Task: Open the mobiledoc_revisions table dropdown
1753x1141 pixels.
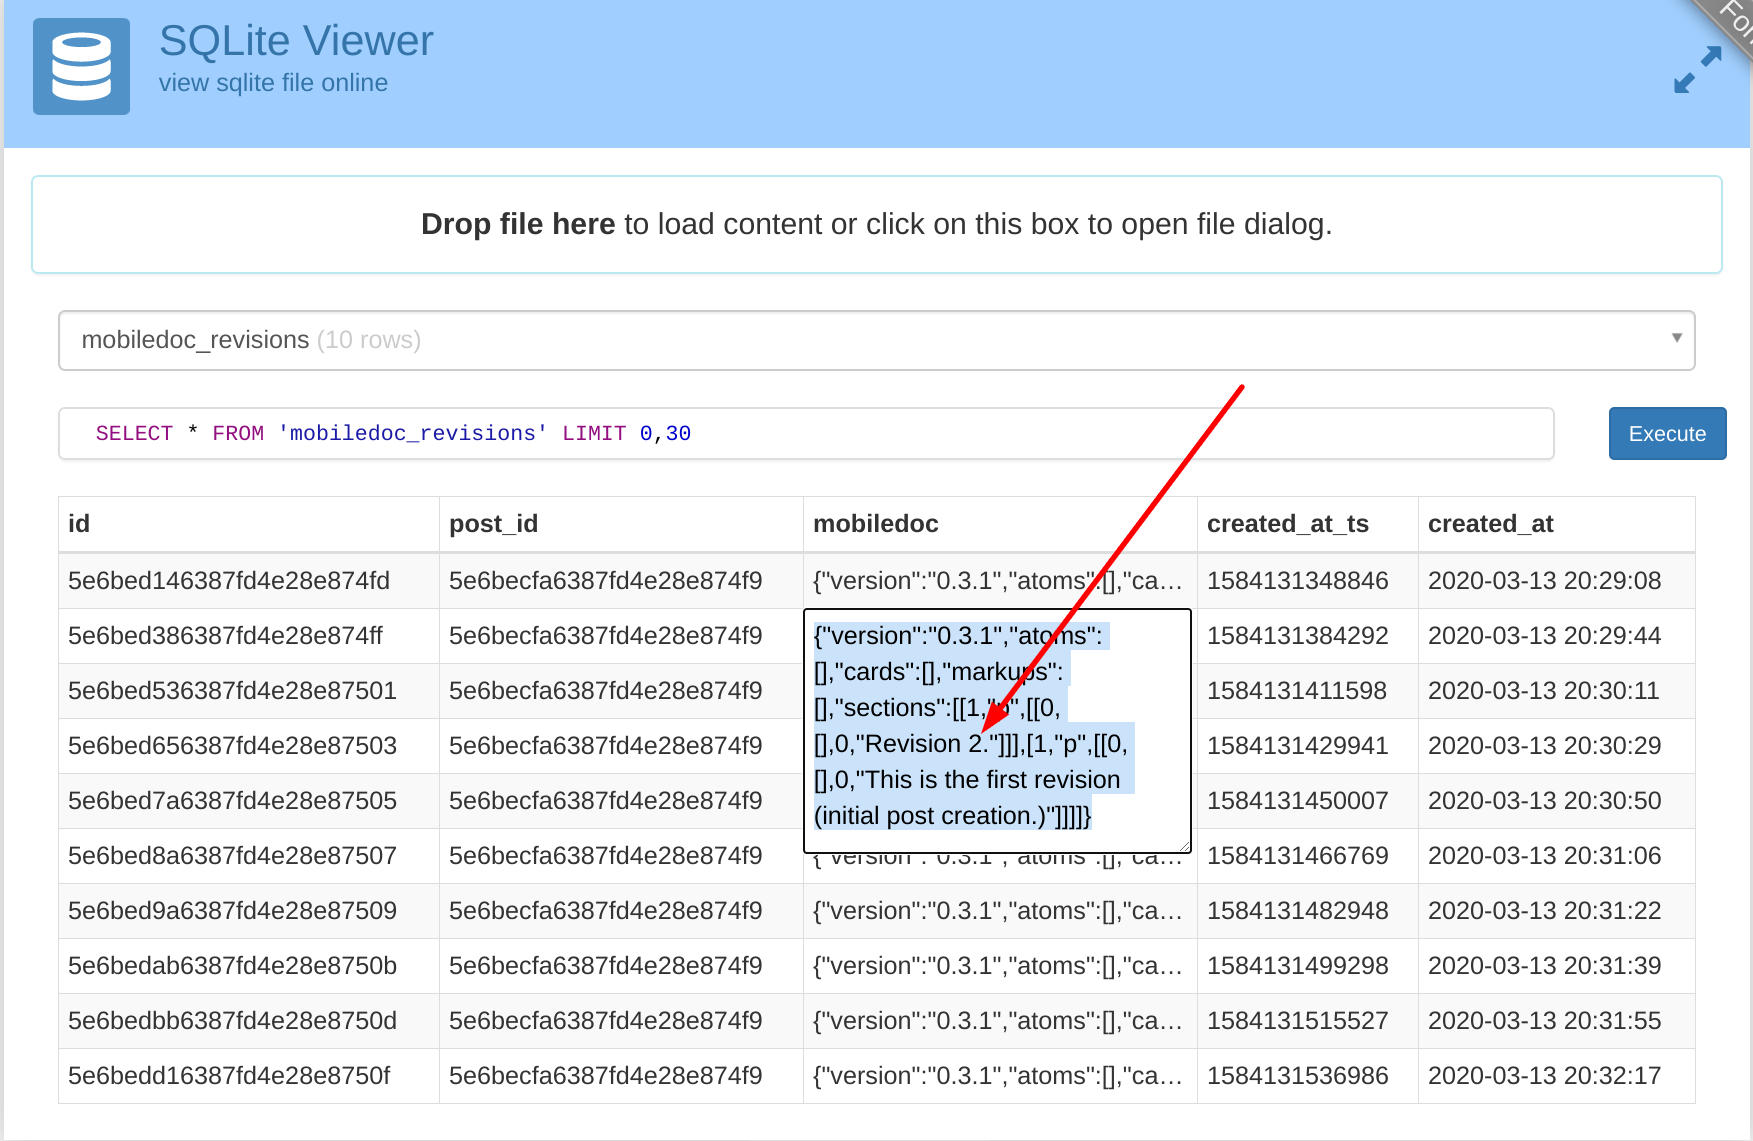Action: coord(876,340)
